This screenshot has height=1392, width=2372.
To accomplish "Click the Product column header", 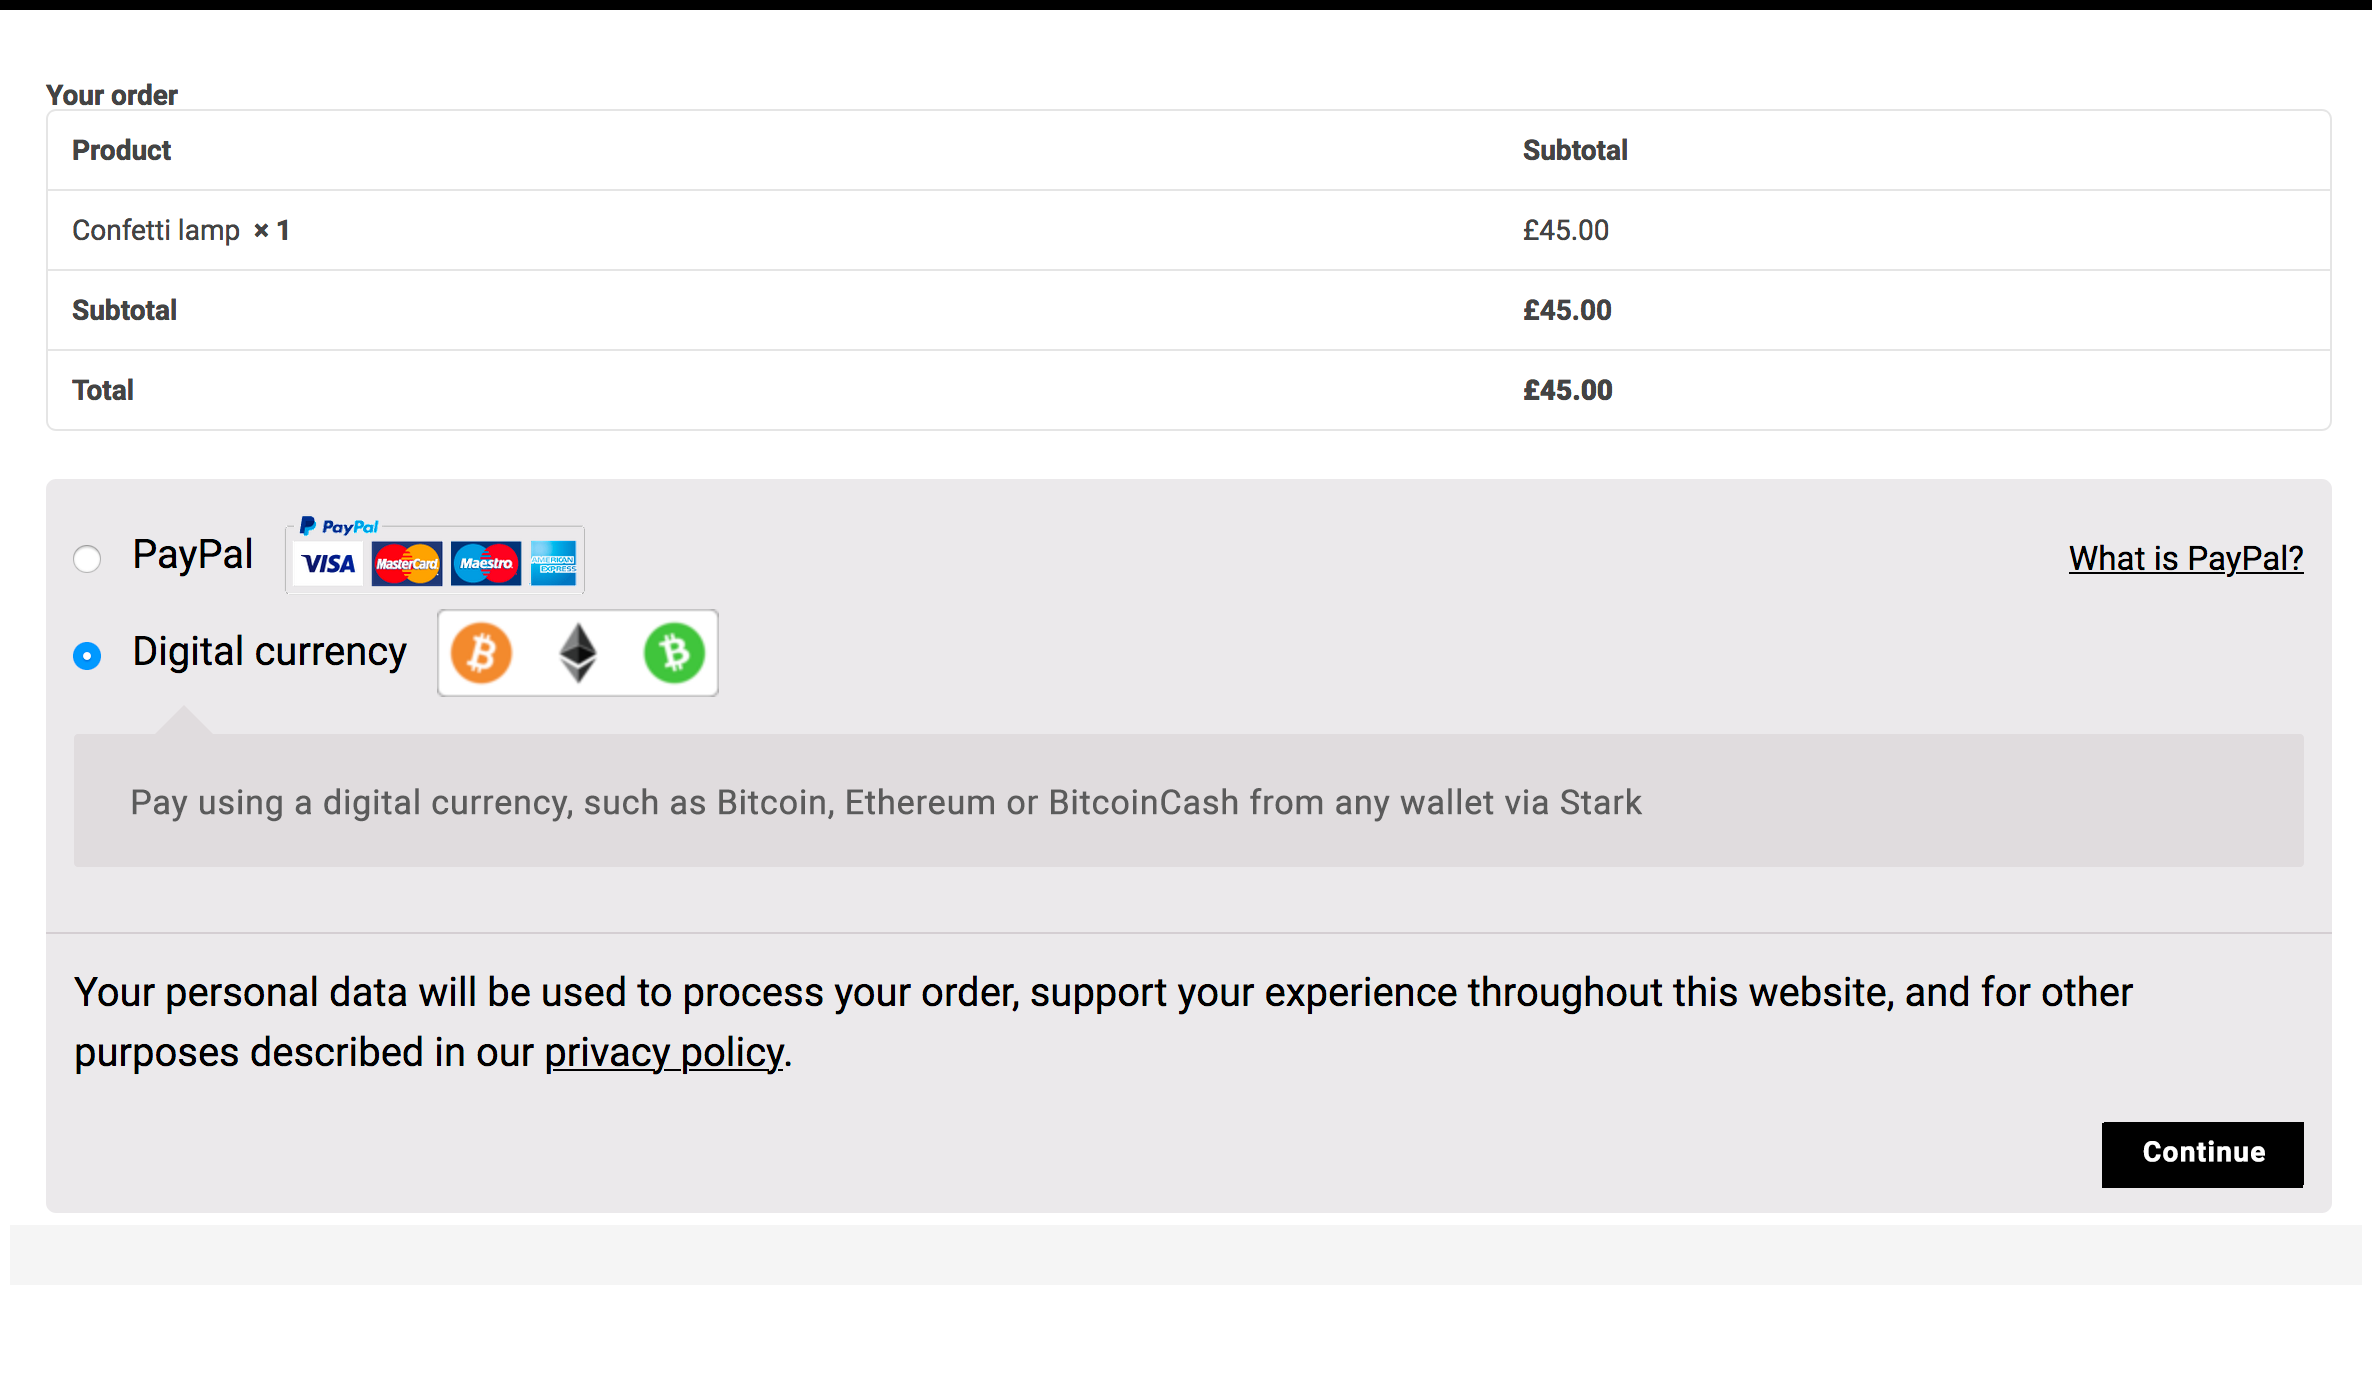I will pos(122,150).
